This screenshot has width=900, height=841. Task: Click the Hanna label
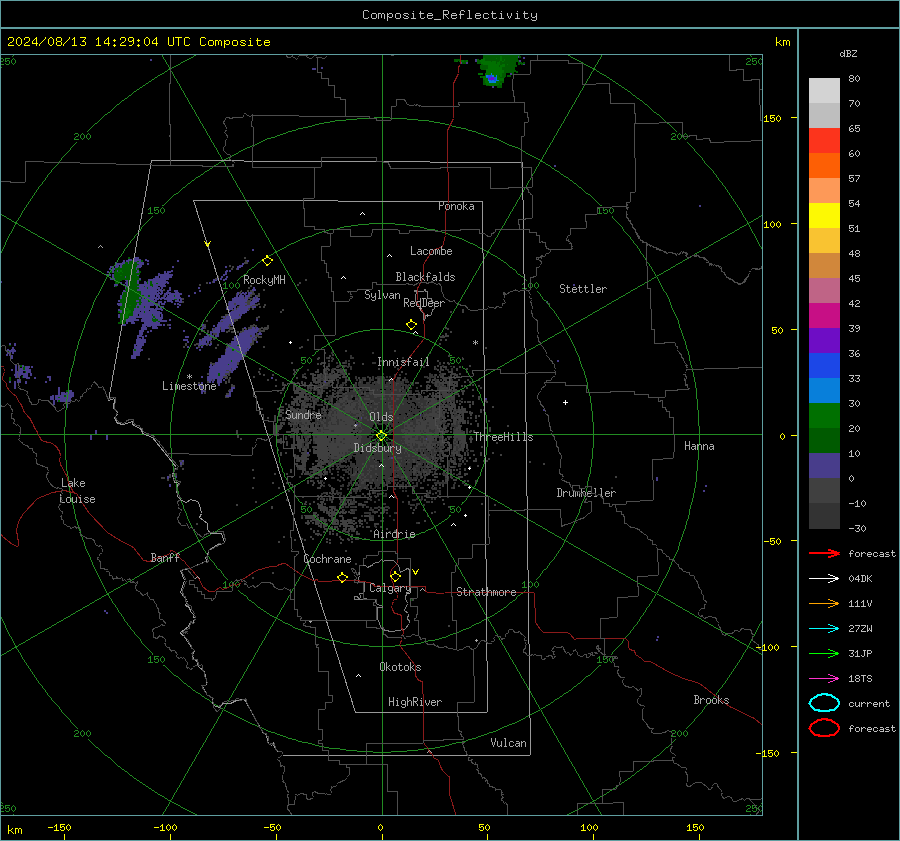click(x=699, y=446)
